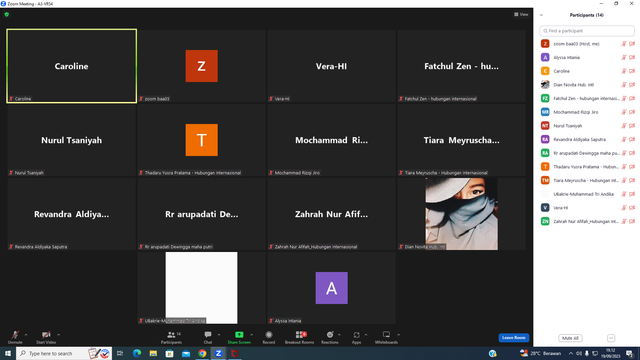
Task: Show hidden system tray icons
Action: click(571, 353)
